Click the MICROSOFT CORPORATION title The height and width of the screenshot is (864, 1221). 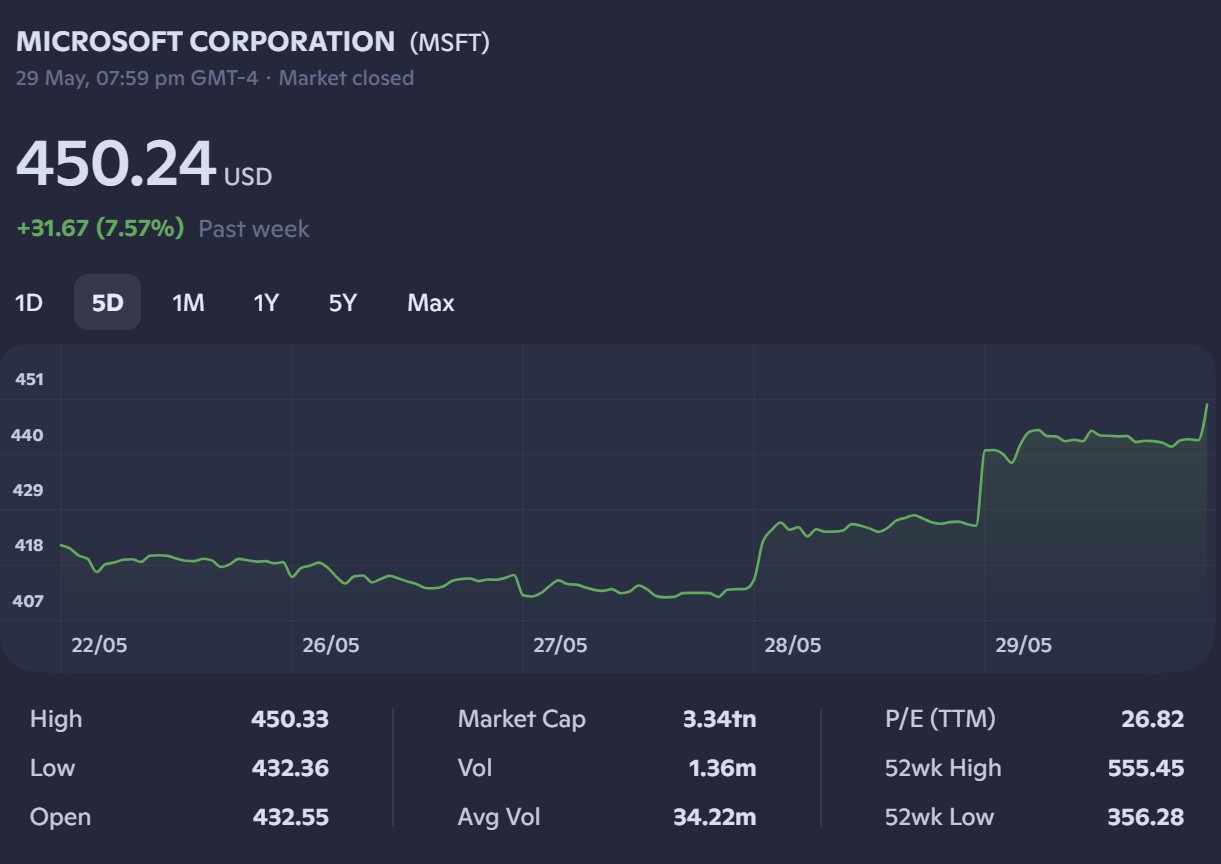click(x=205, y=42)
